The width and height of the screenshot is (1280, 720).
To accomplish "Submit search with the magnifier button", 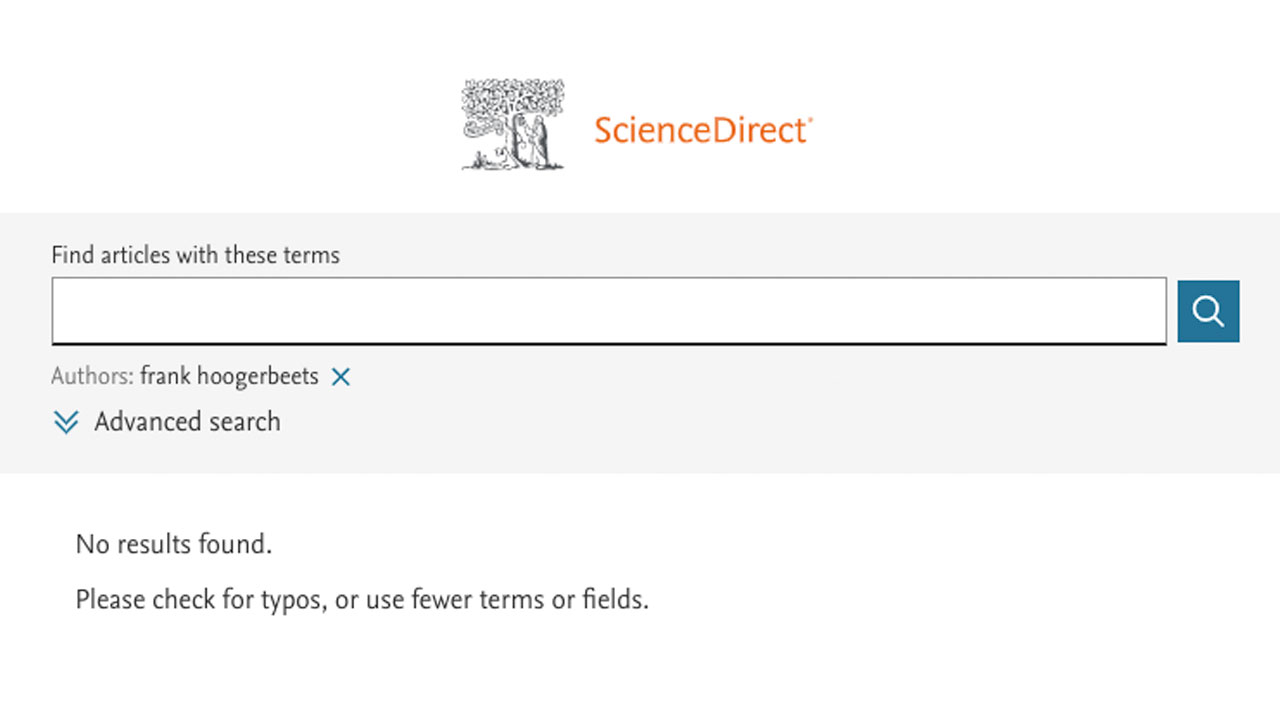I will [x=1208, y=311].
